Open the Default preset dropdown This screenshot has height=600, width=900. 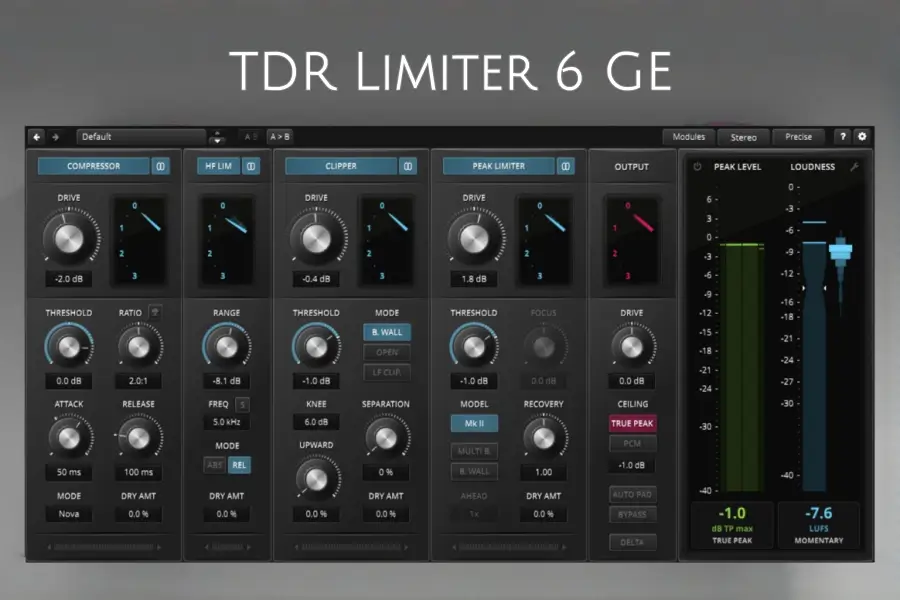coord(141,137)
